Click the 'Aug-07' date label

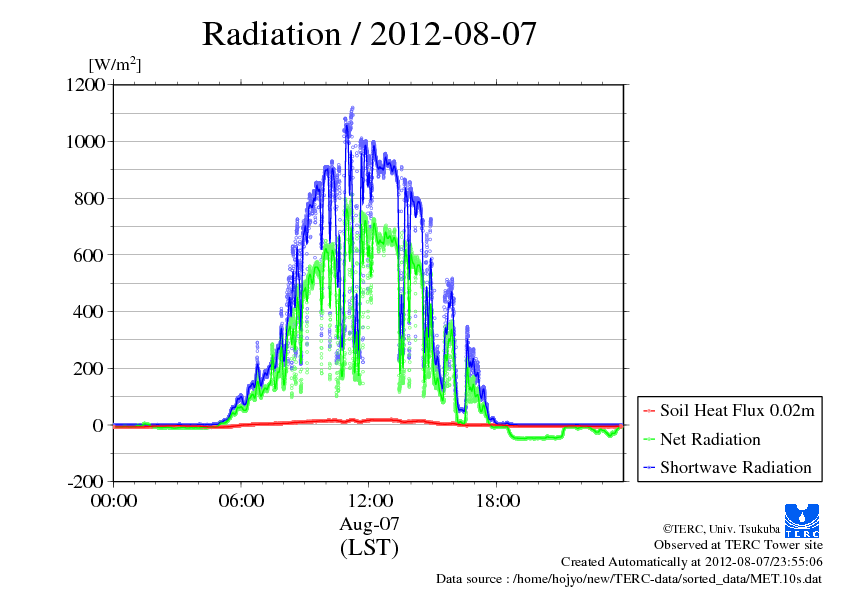pyautogui.click(x=369, y=524)
